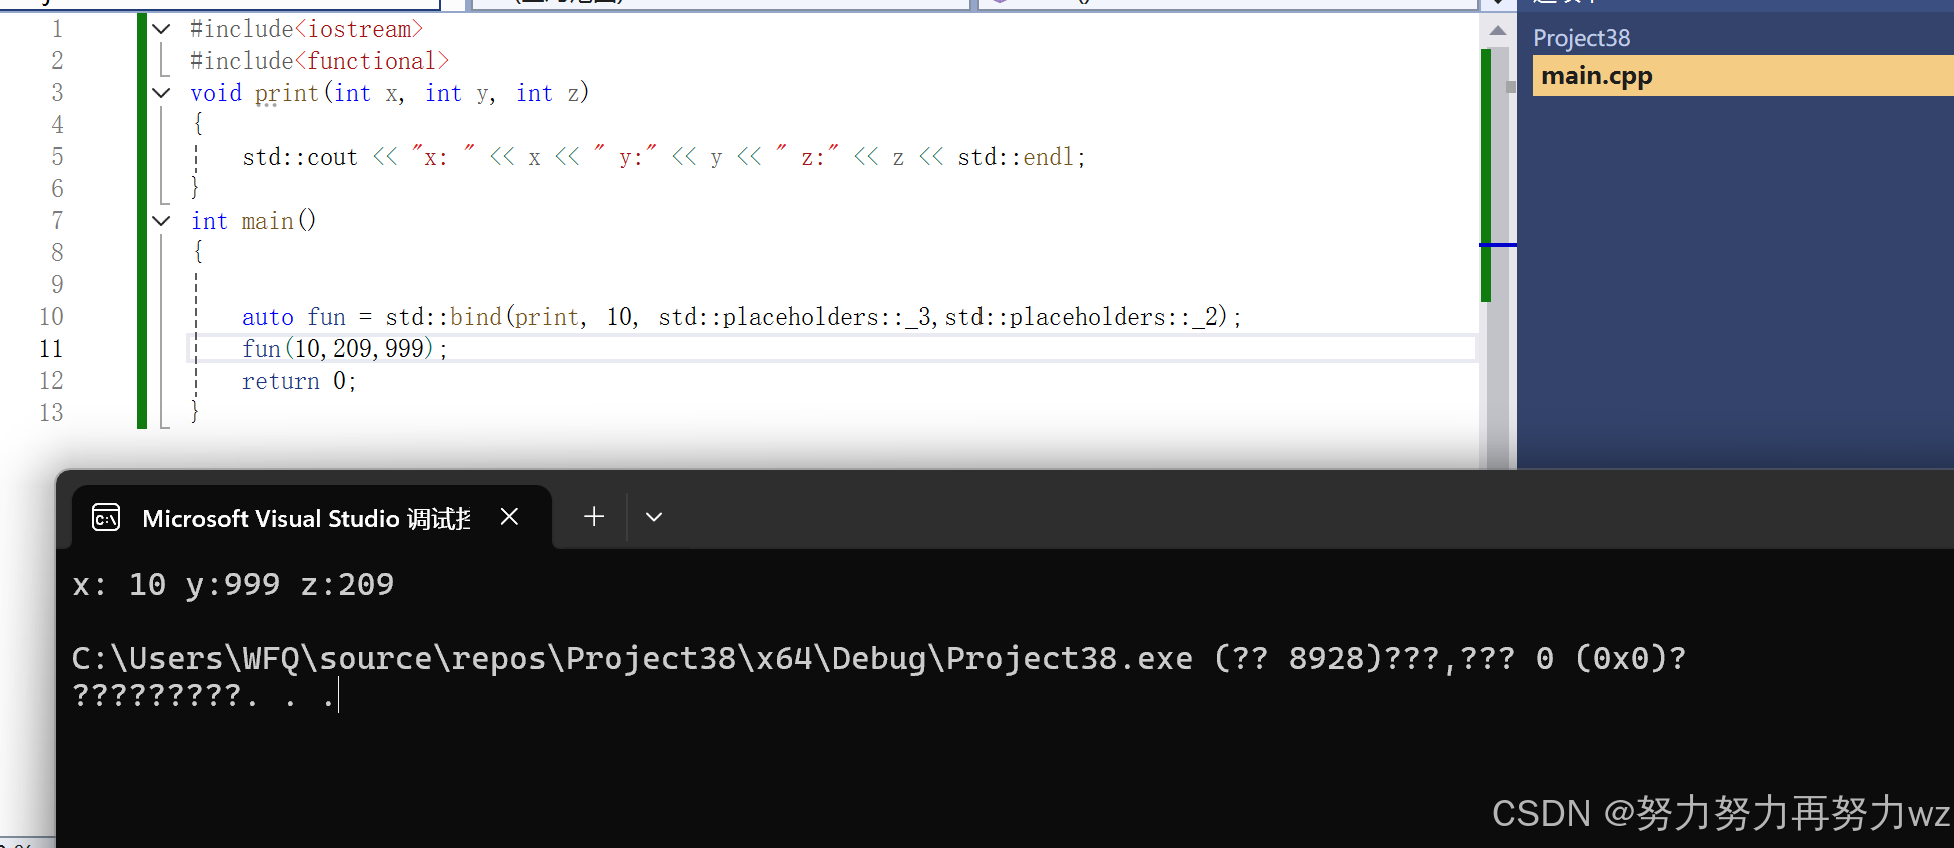Click line number 5 in the gutter
The image size is (1954, 848).
coord(57,157)
